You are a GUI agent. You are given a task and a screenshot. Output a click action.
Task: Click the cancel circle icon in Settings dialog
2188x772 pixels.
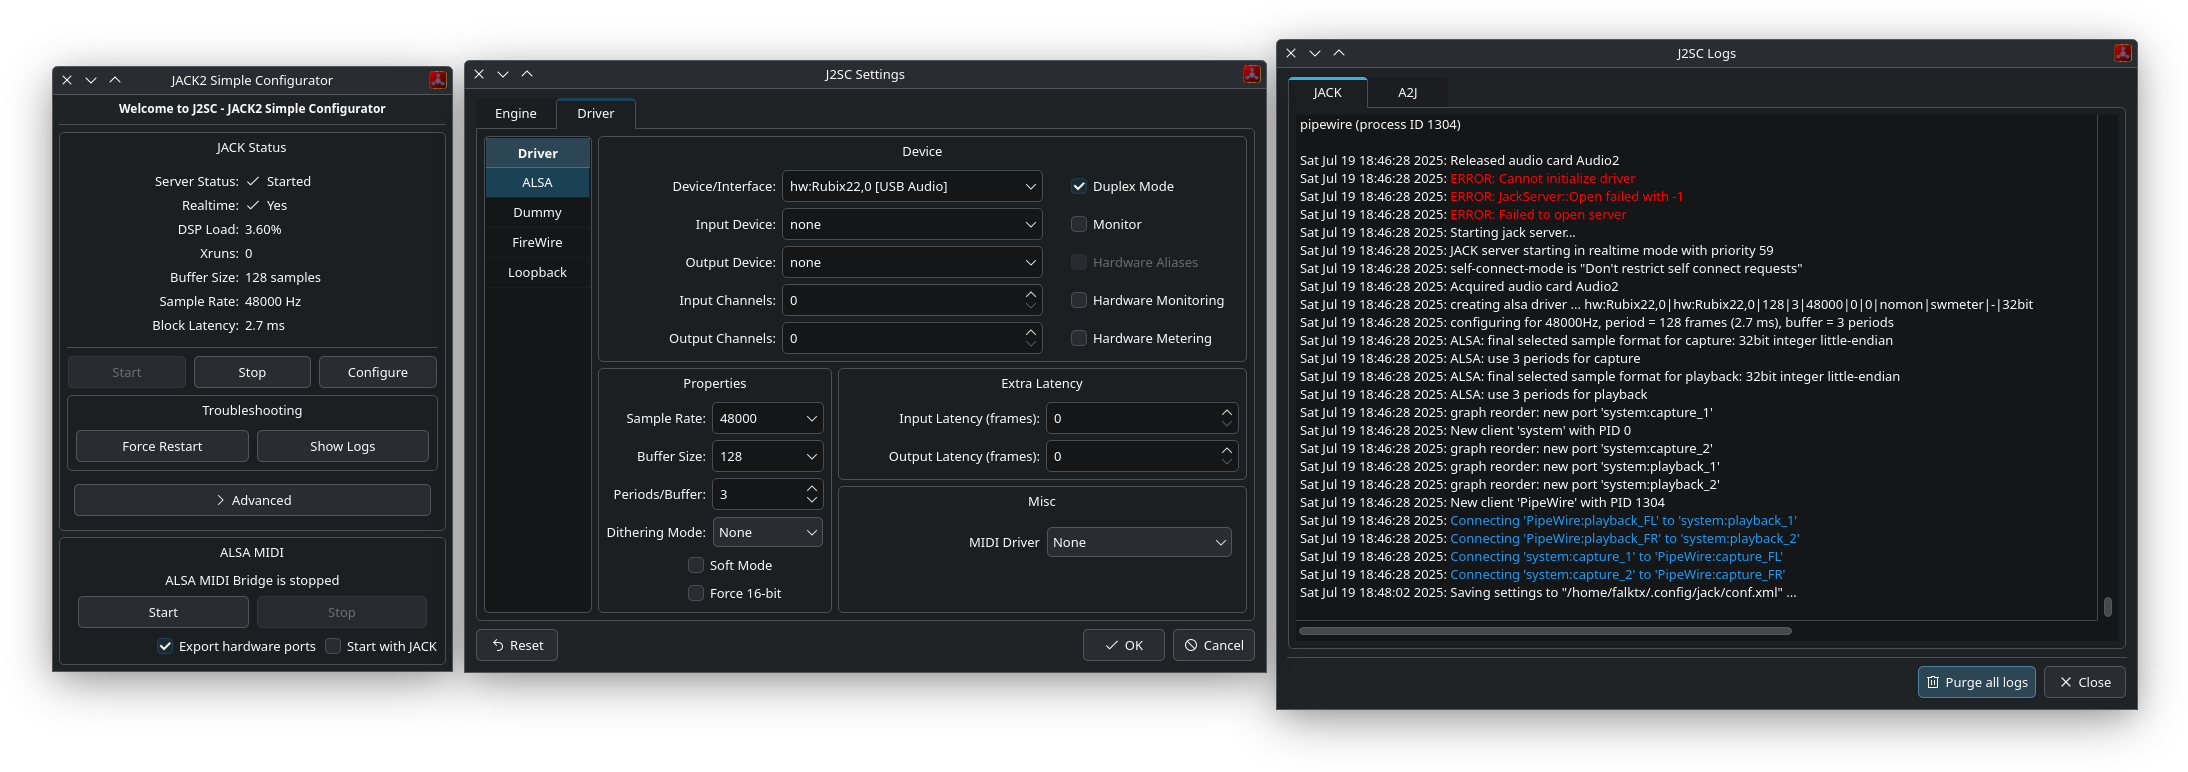click(1191, 645)
